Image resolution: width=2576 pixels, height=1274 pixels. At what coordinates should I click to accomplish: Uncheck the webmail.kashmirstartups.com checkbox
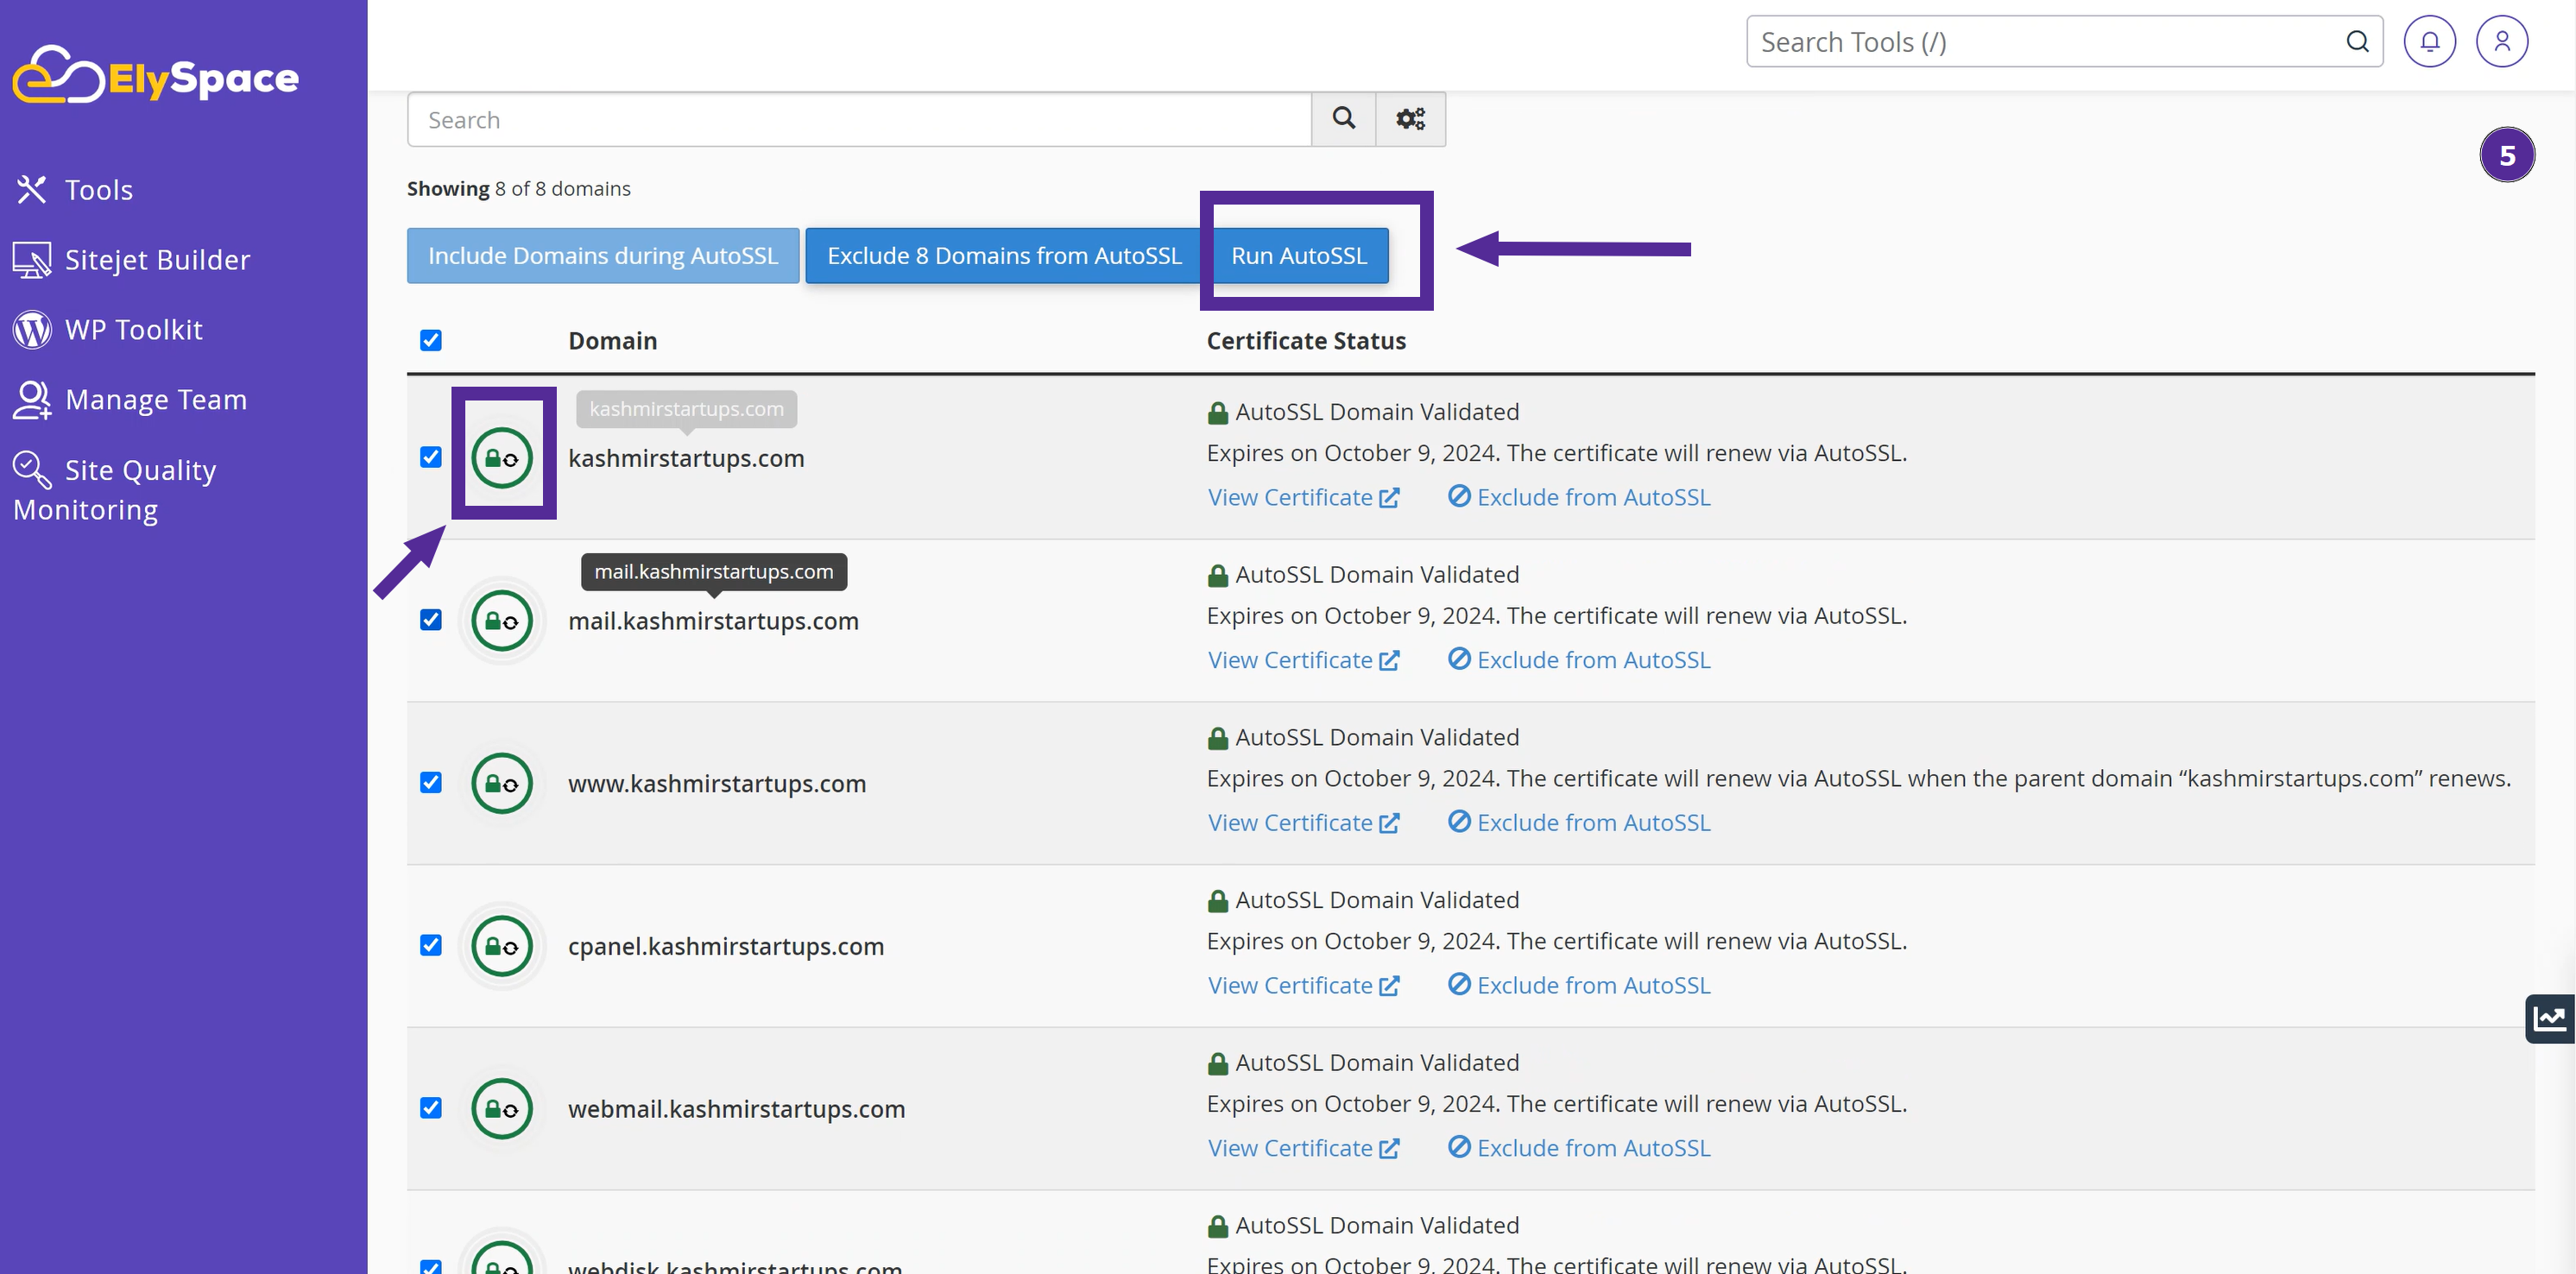[x=431, y=1108]
